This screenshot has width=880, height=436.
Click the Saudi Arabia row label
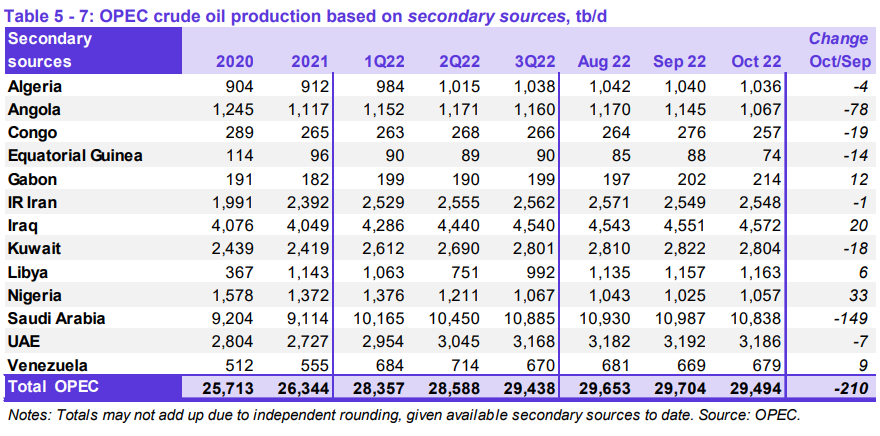click(55, 318)
